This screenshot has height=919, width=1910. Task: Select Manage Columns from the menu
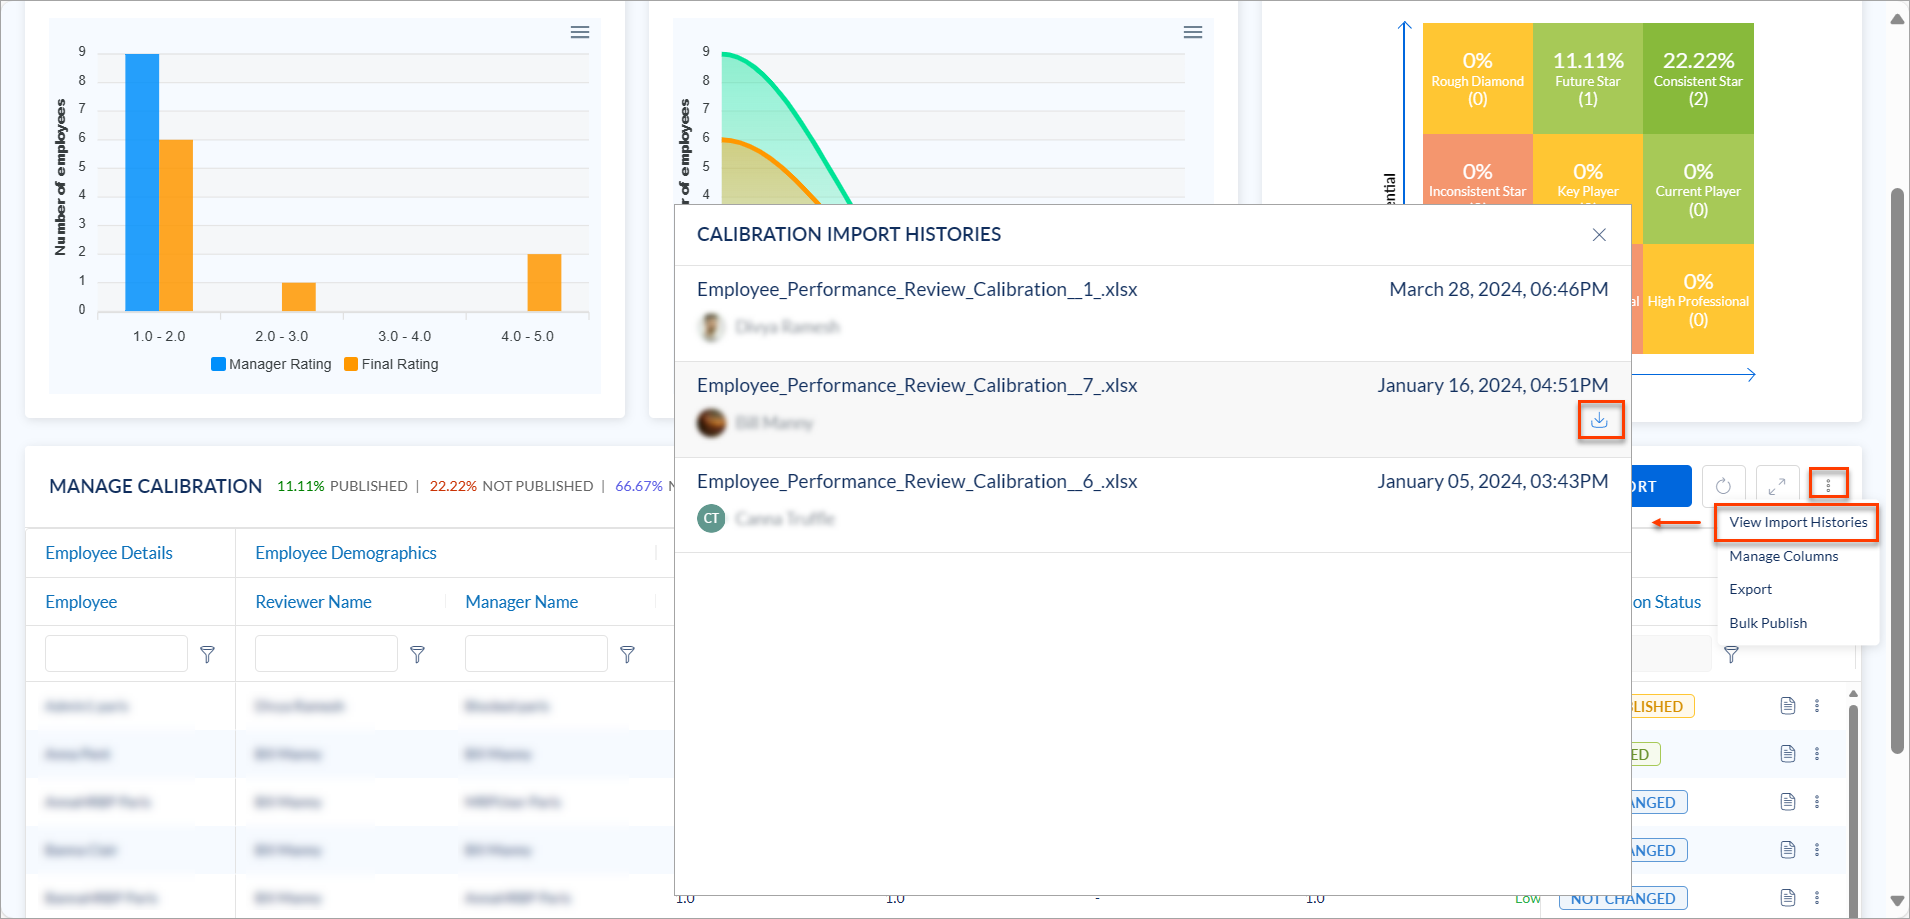pos(1783,556)
